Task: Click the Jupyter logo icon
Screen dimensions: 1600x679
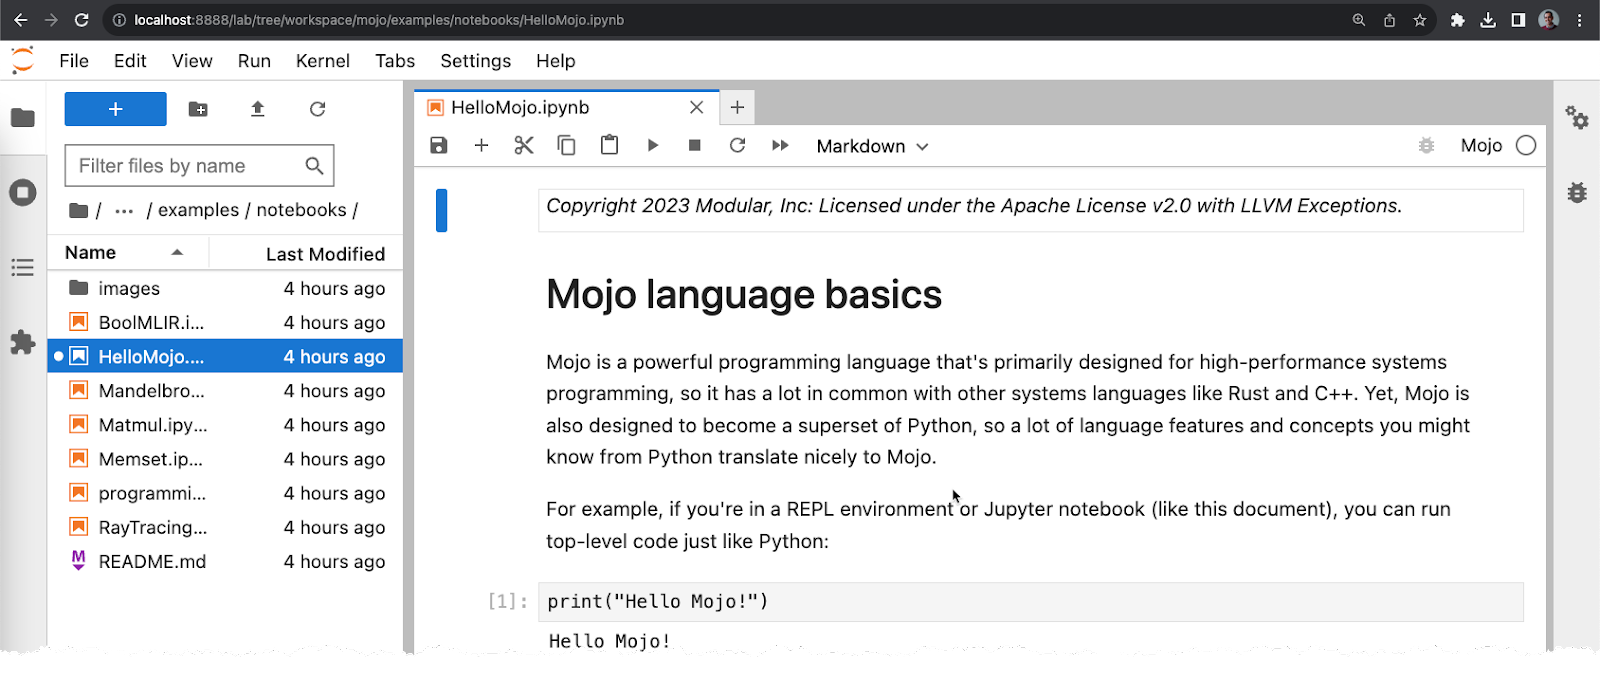Action: pyautogui.click(x=22, y=61)
